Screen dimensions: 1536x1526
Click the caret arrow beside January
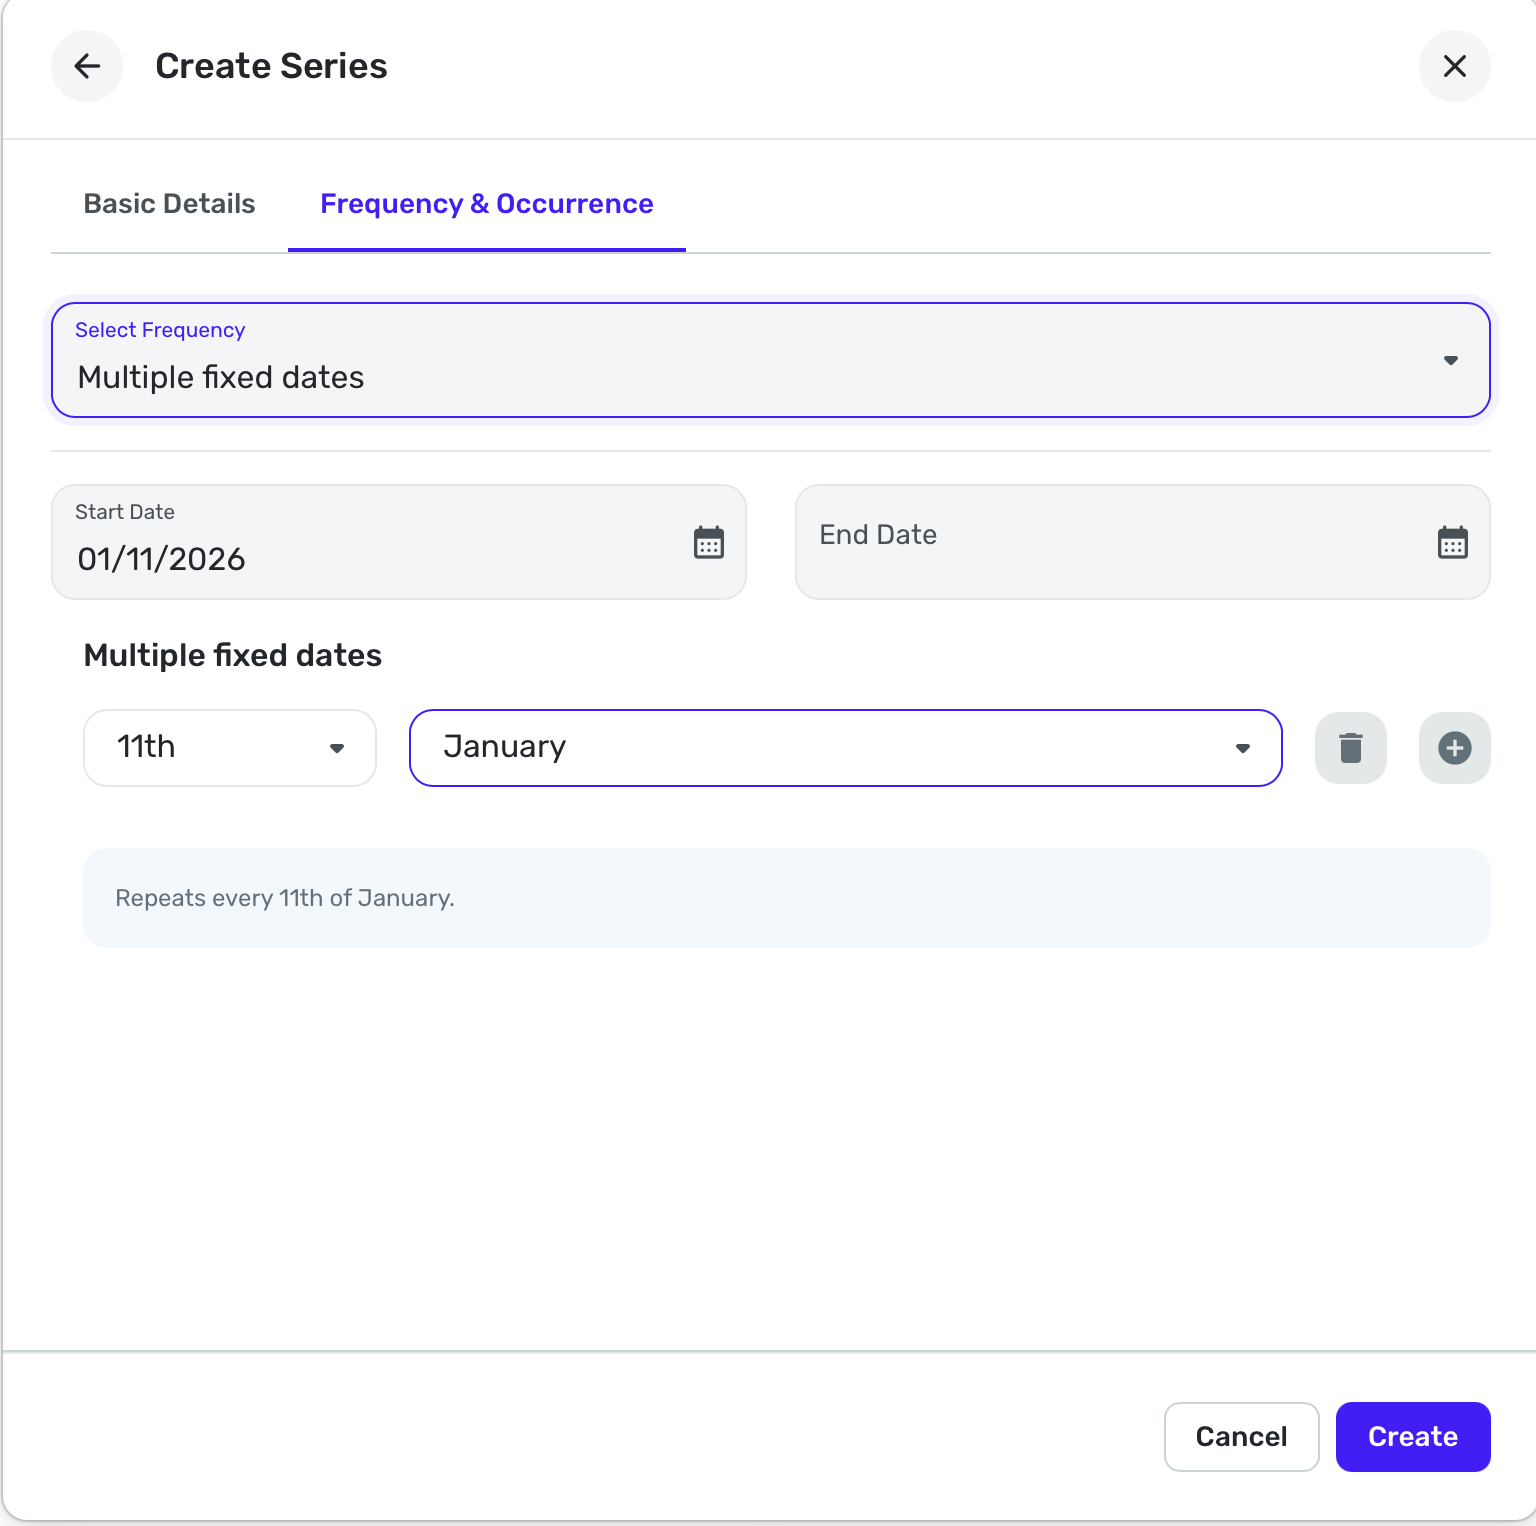1242,748
